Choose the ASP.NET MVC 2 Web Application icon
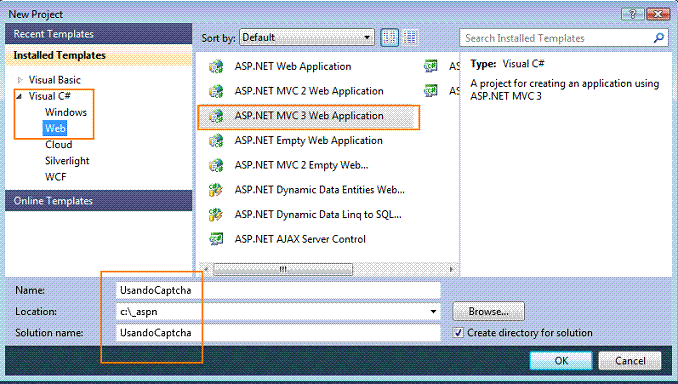This screenshot has width=678, height=384. (x=216, y=91)
